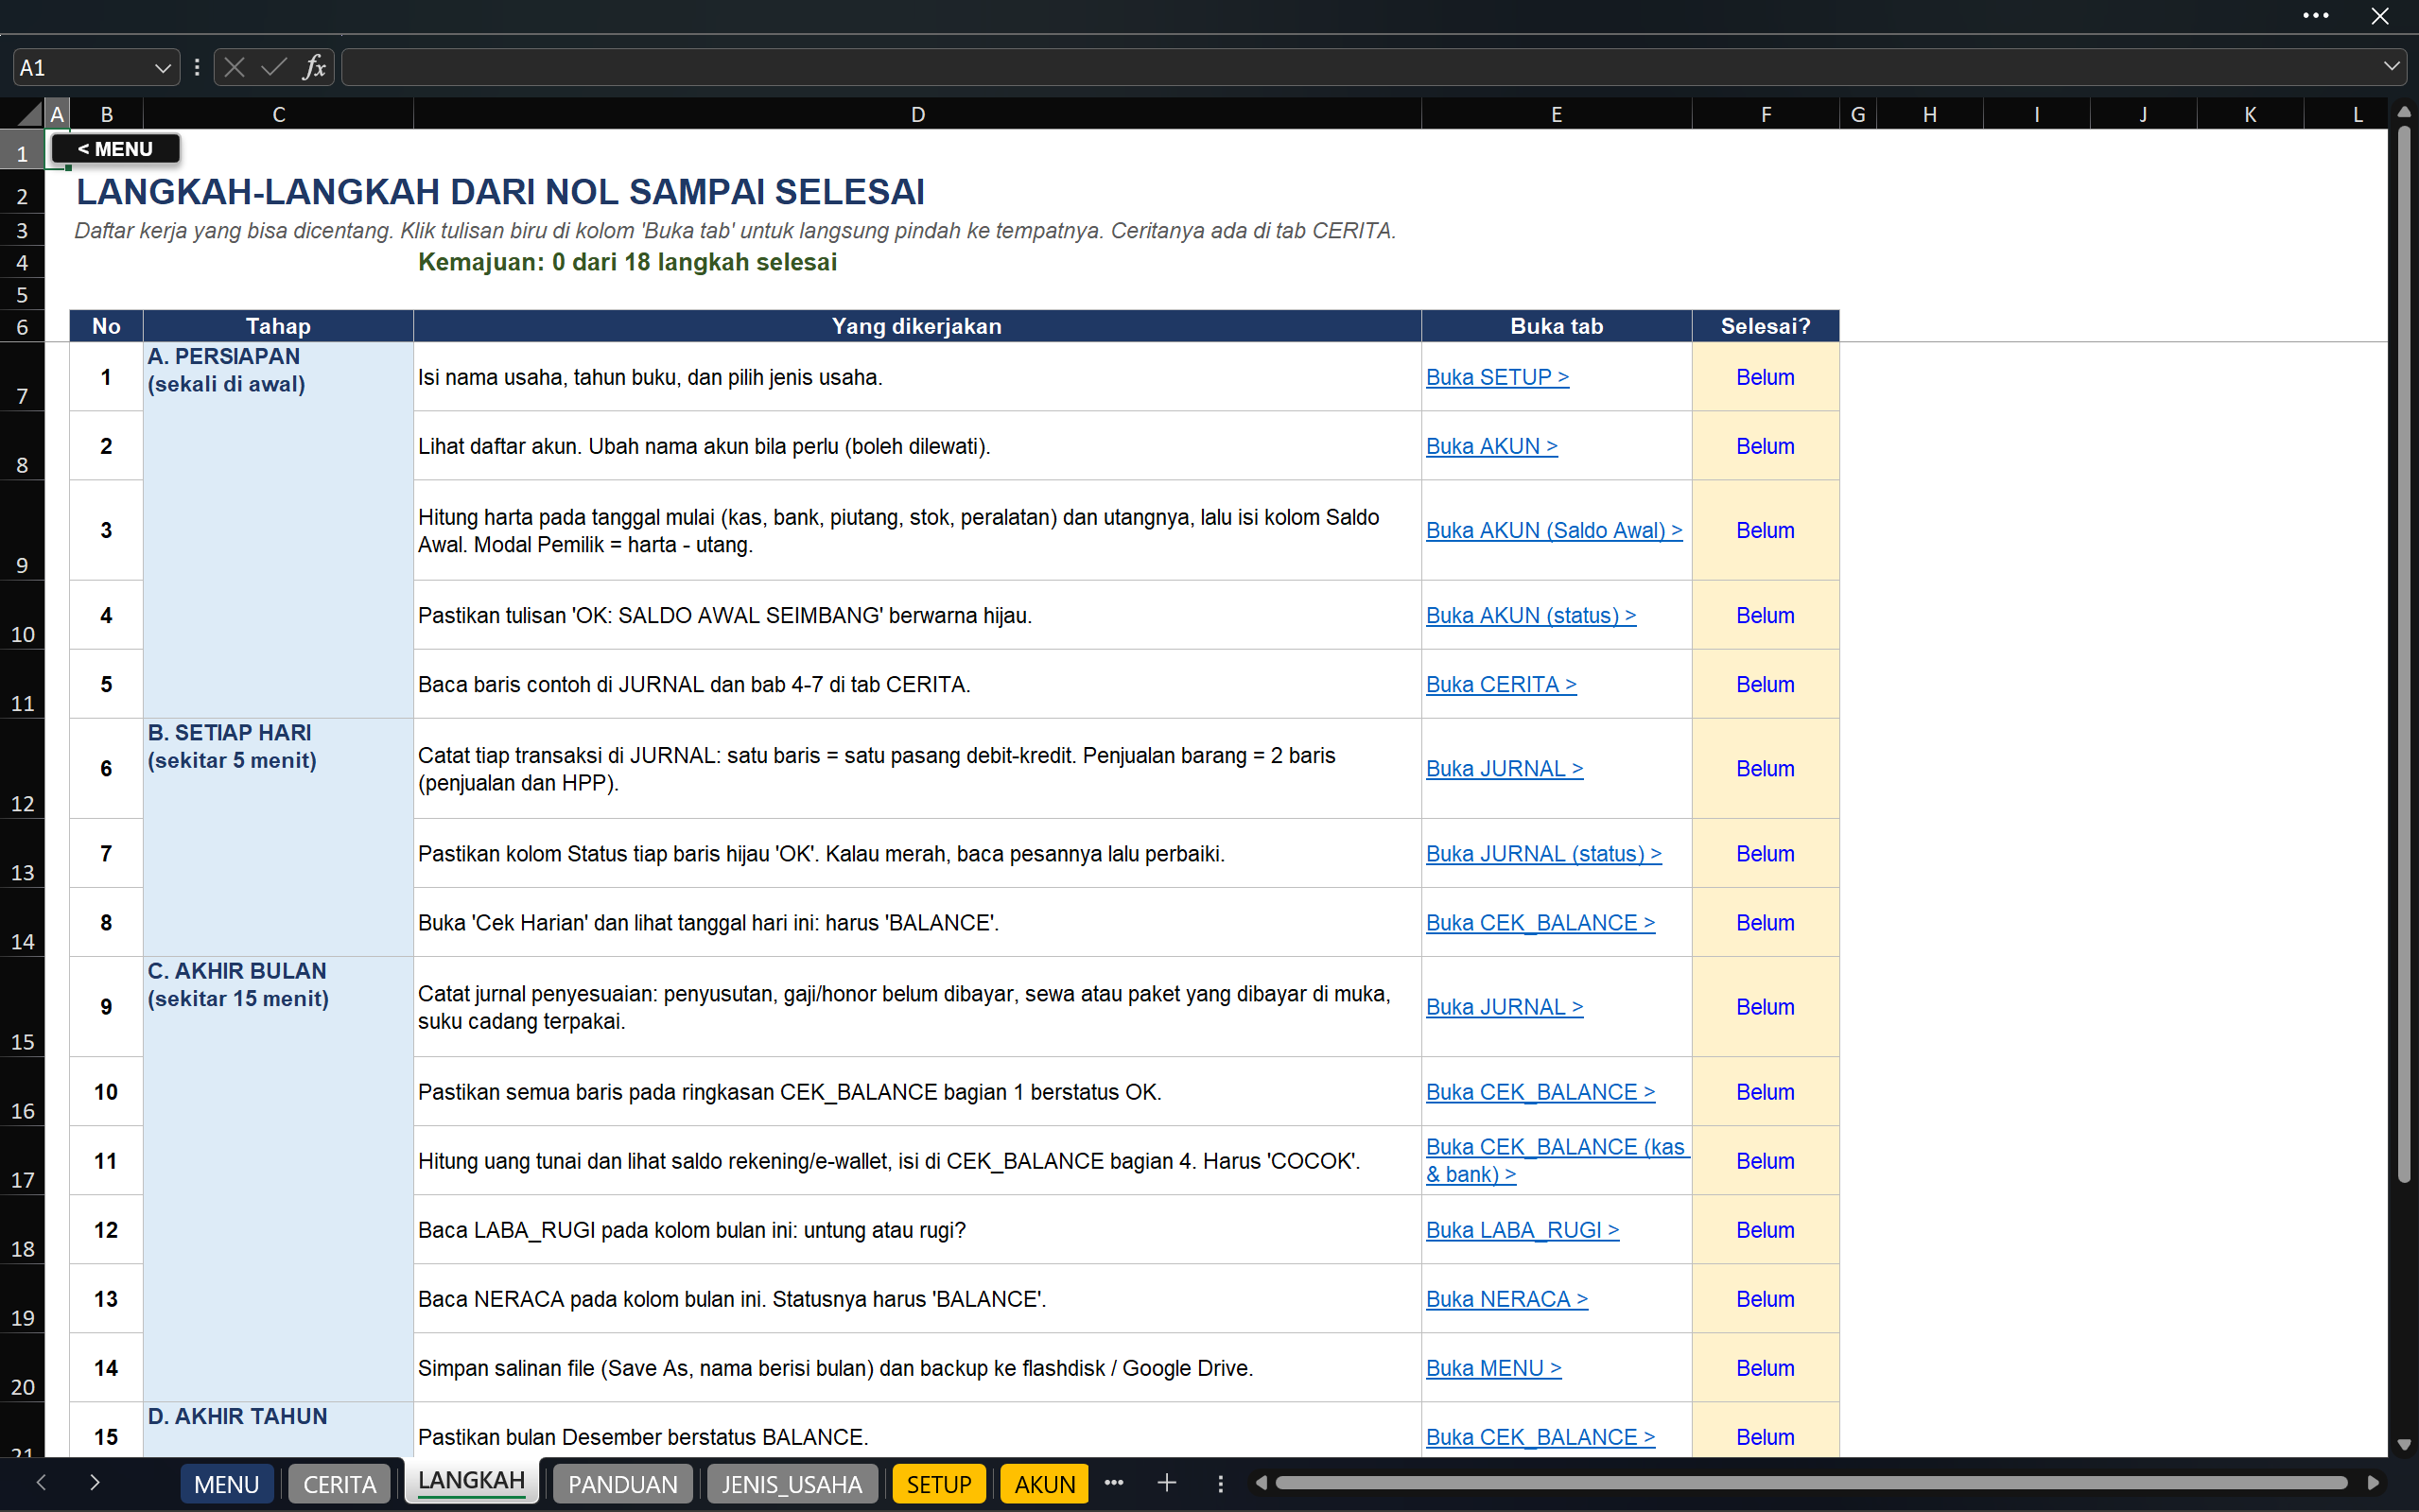Switch to the CERITA sheet tab
Image resolution: width=2419 pixels, height=1512 pixels.
click(340, 1484)
